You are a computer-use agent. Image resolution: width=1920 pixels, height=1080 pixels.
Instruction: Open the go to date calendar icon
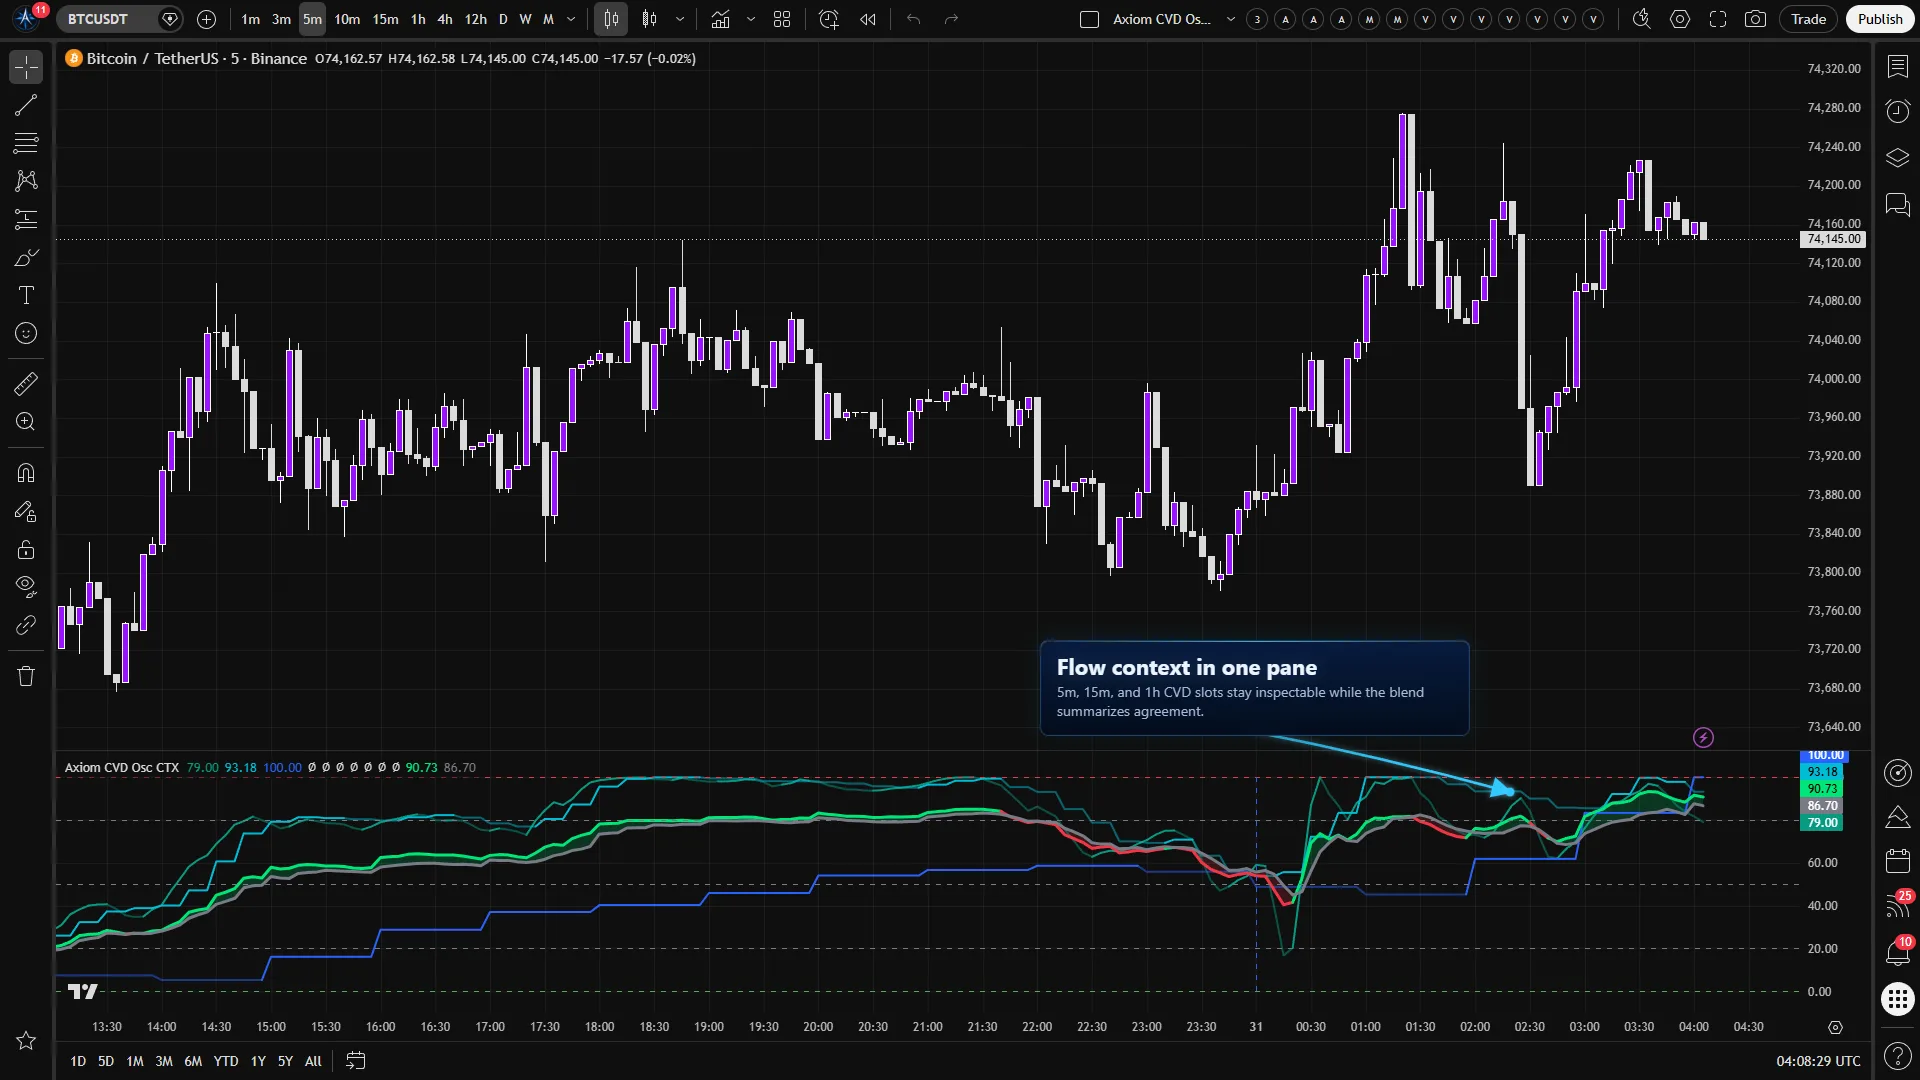coord(355,1061)
